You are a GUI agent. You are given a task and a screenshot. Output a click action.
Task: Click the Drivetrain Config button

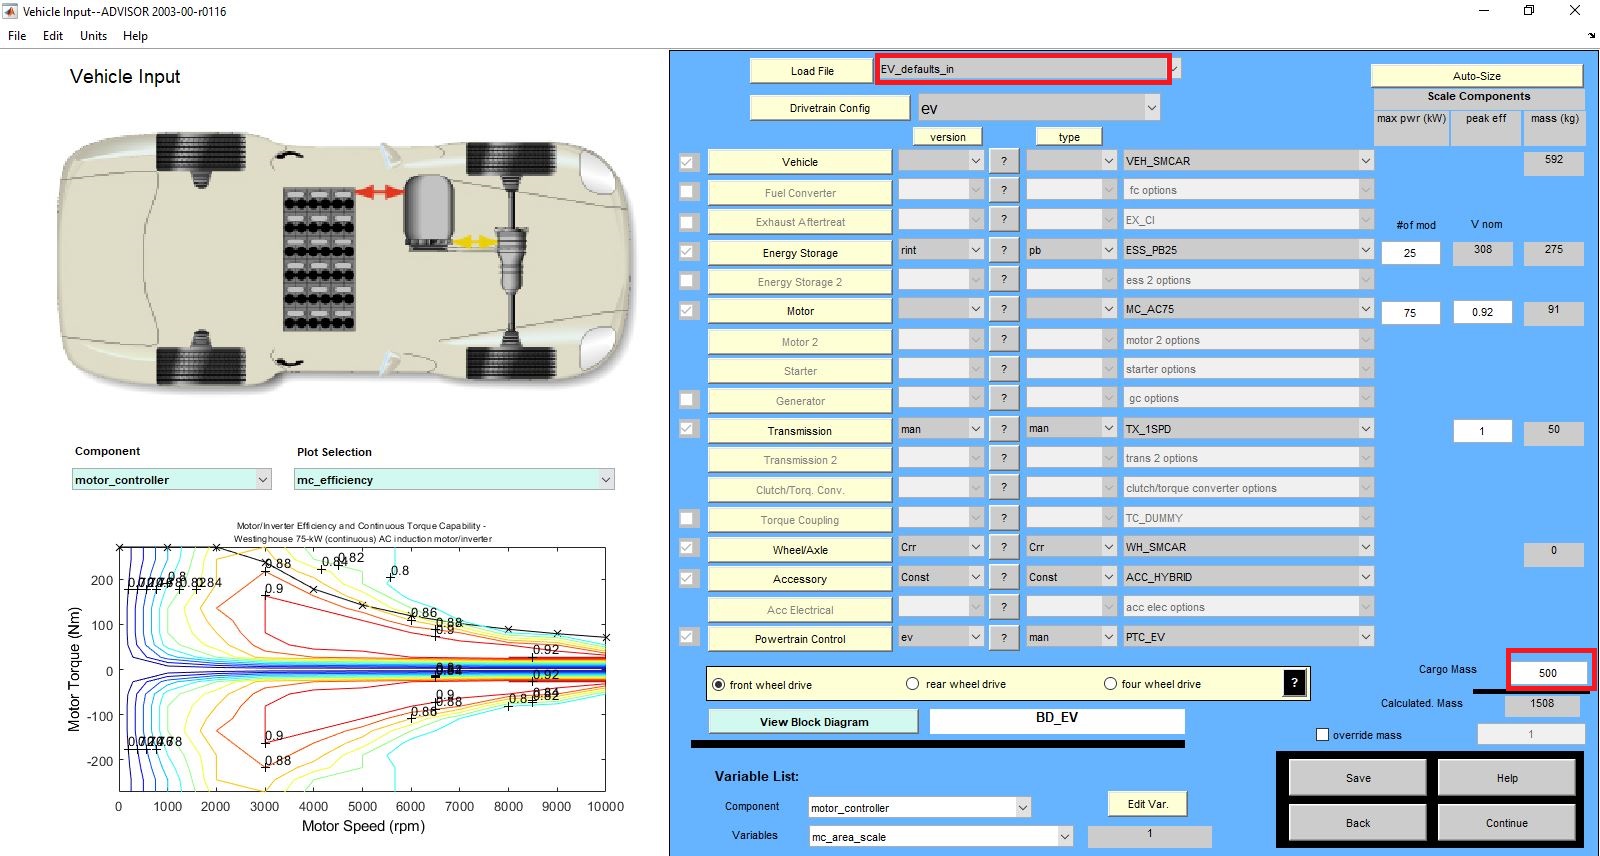pos(829,108)
